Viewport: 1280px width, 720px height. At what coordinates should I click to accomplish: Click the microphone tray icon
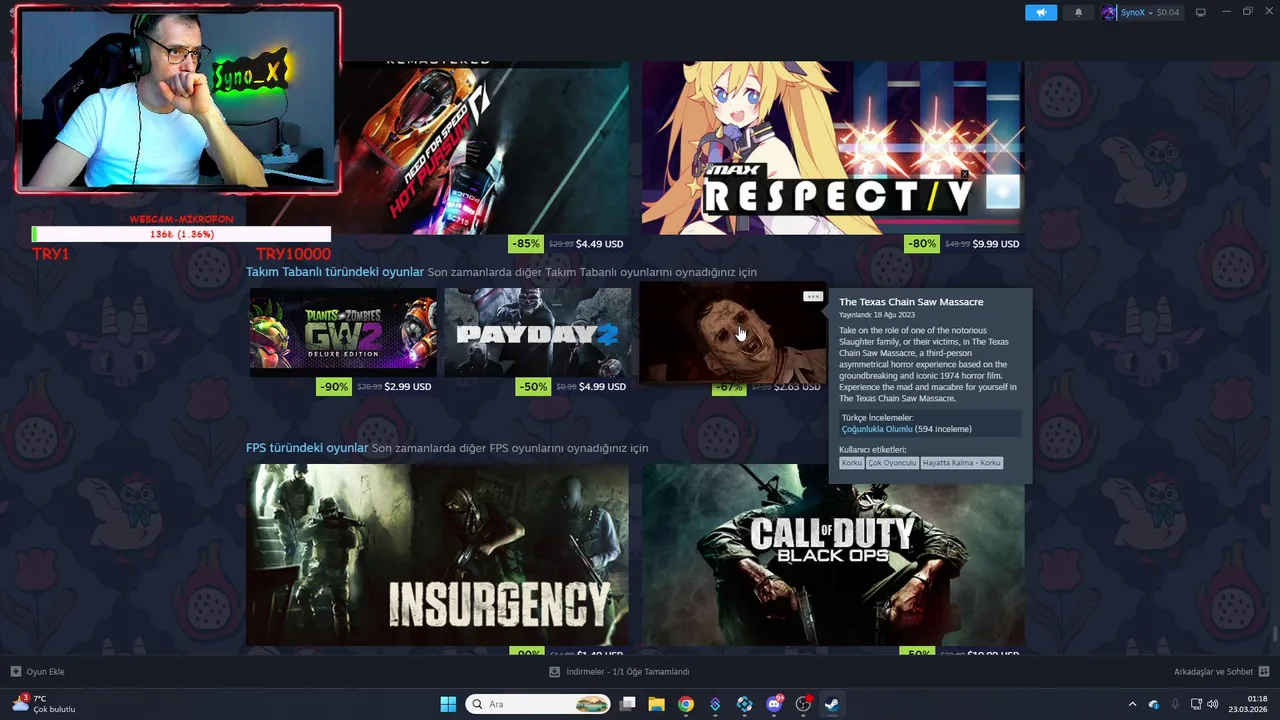pyautogui.click(x=1175, y=704)
